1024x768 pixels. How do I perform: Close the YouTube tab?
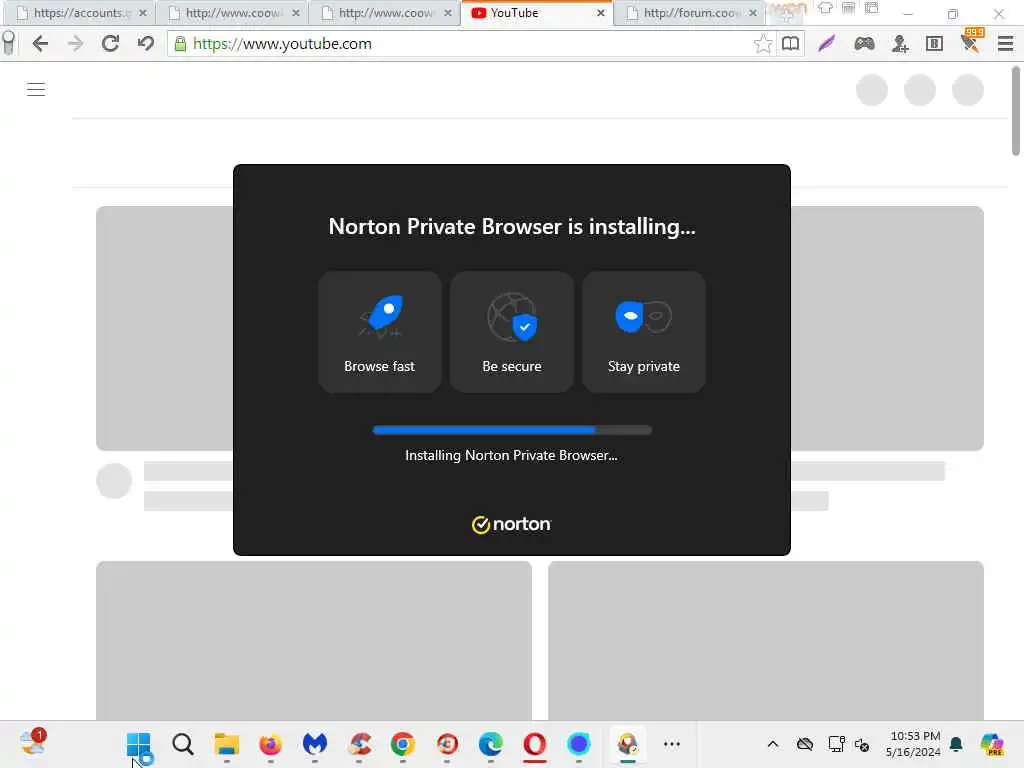point(601,13)
